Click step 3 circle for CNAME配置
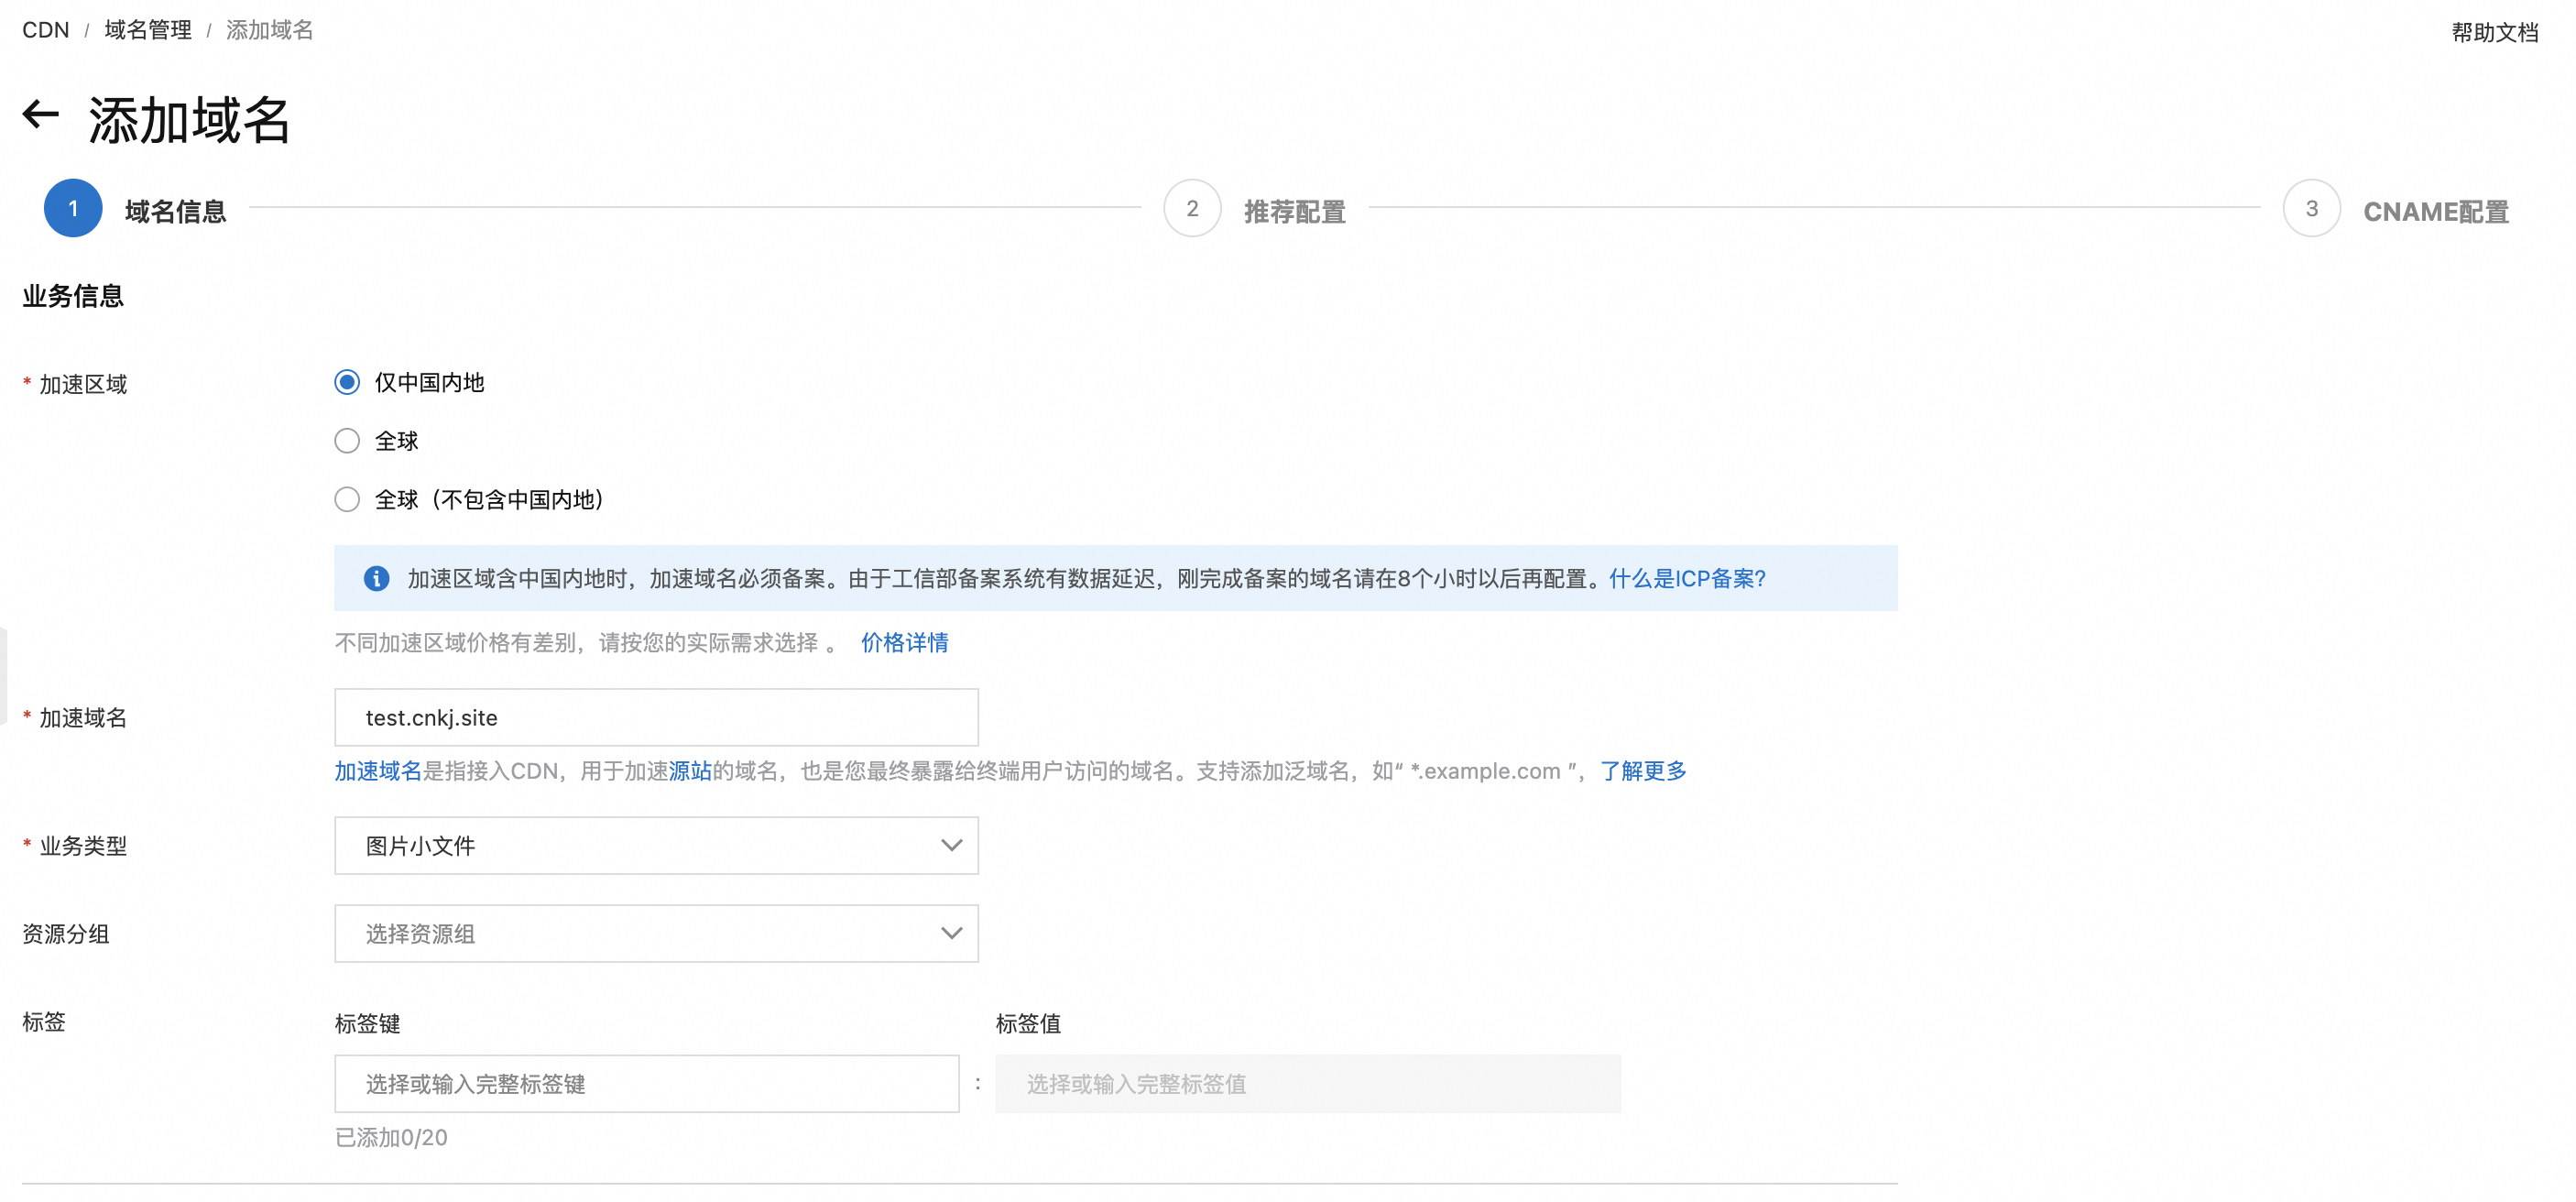This screenshot has width=2576, height=1202. pyautogui.click(x=2310, y=209)
